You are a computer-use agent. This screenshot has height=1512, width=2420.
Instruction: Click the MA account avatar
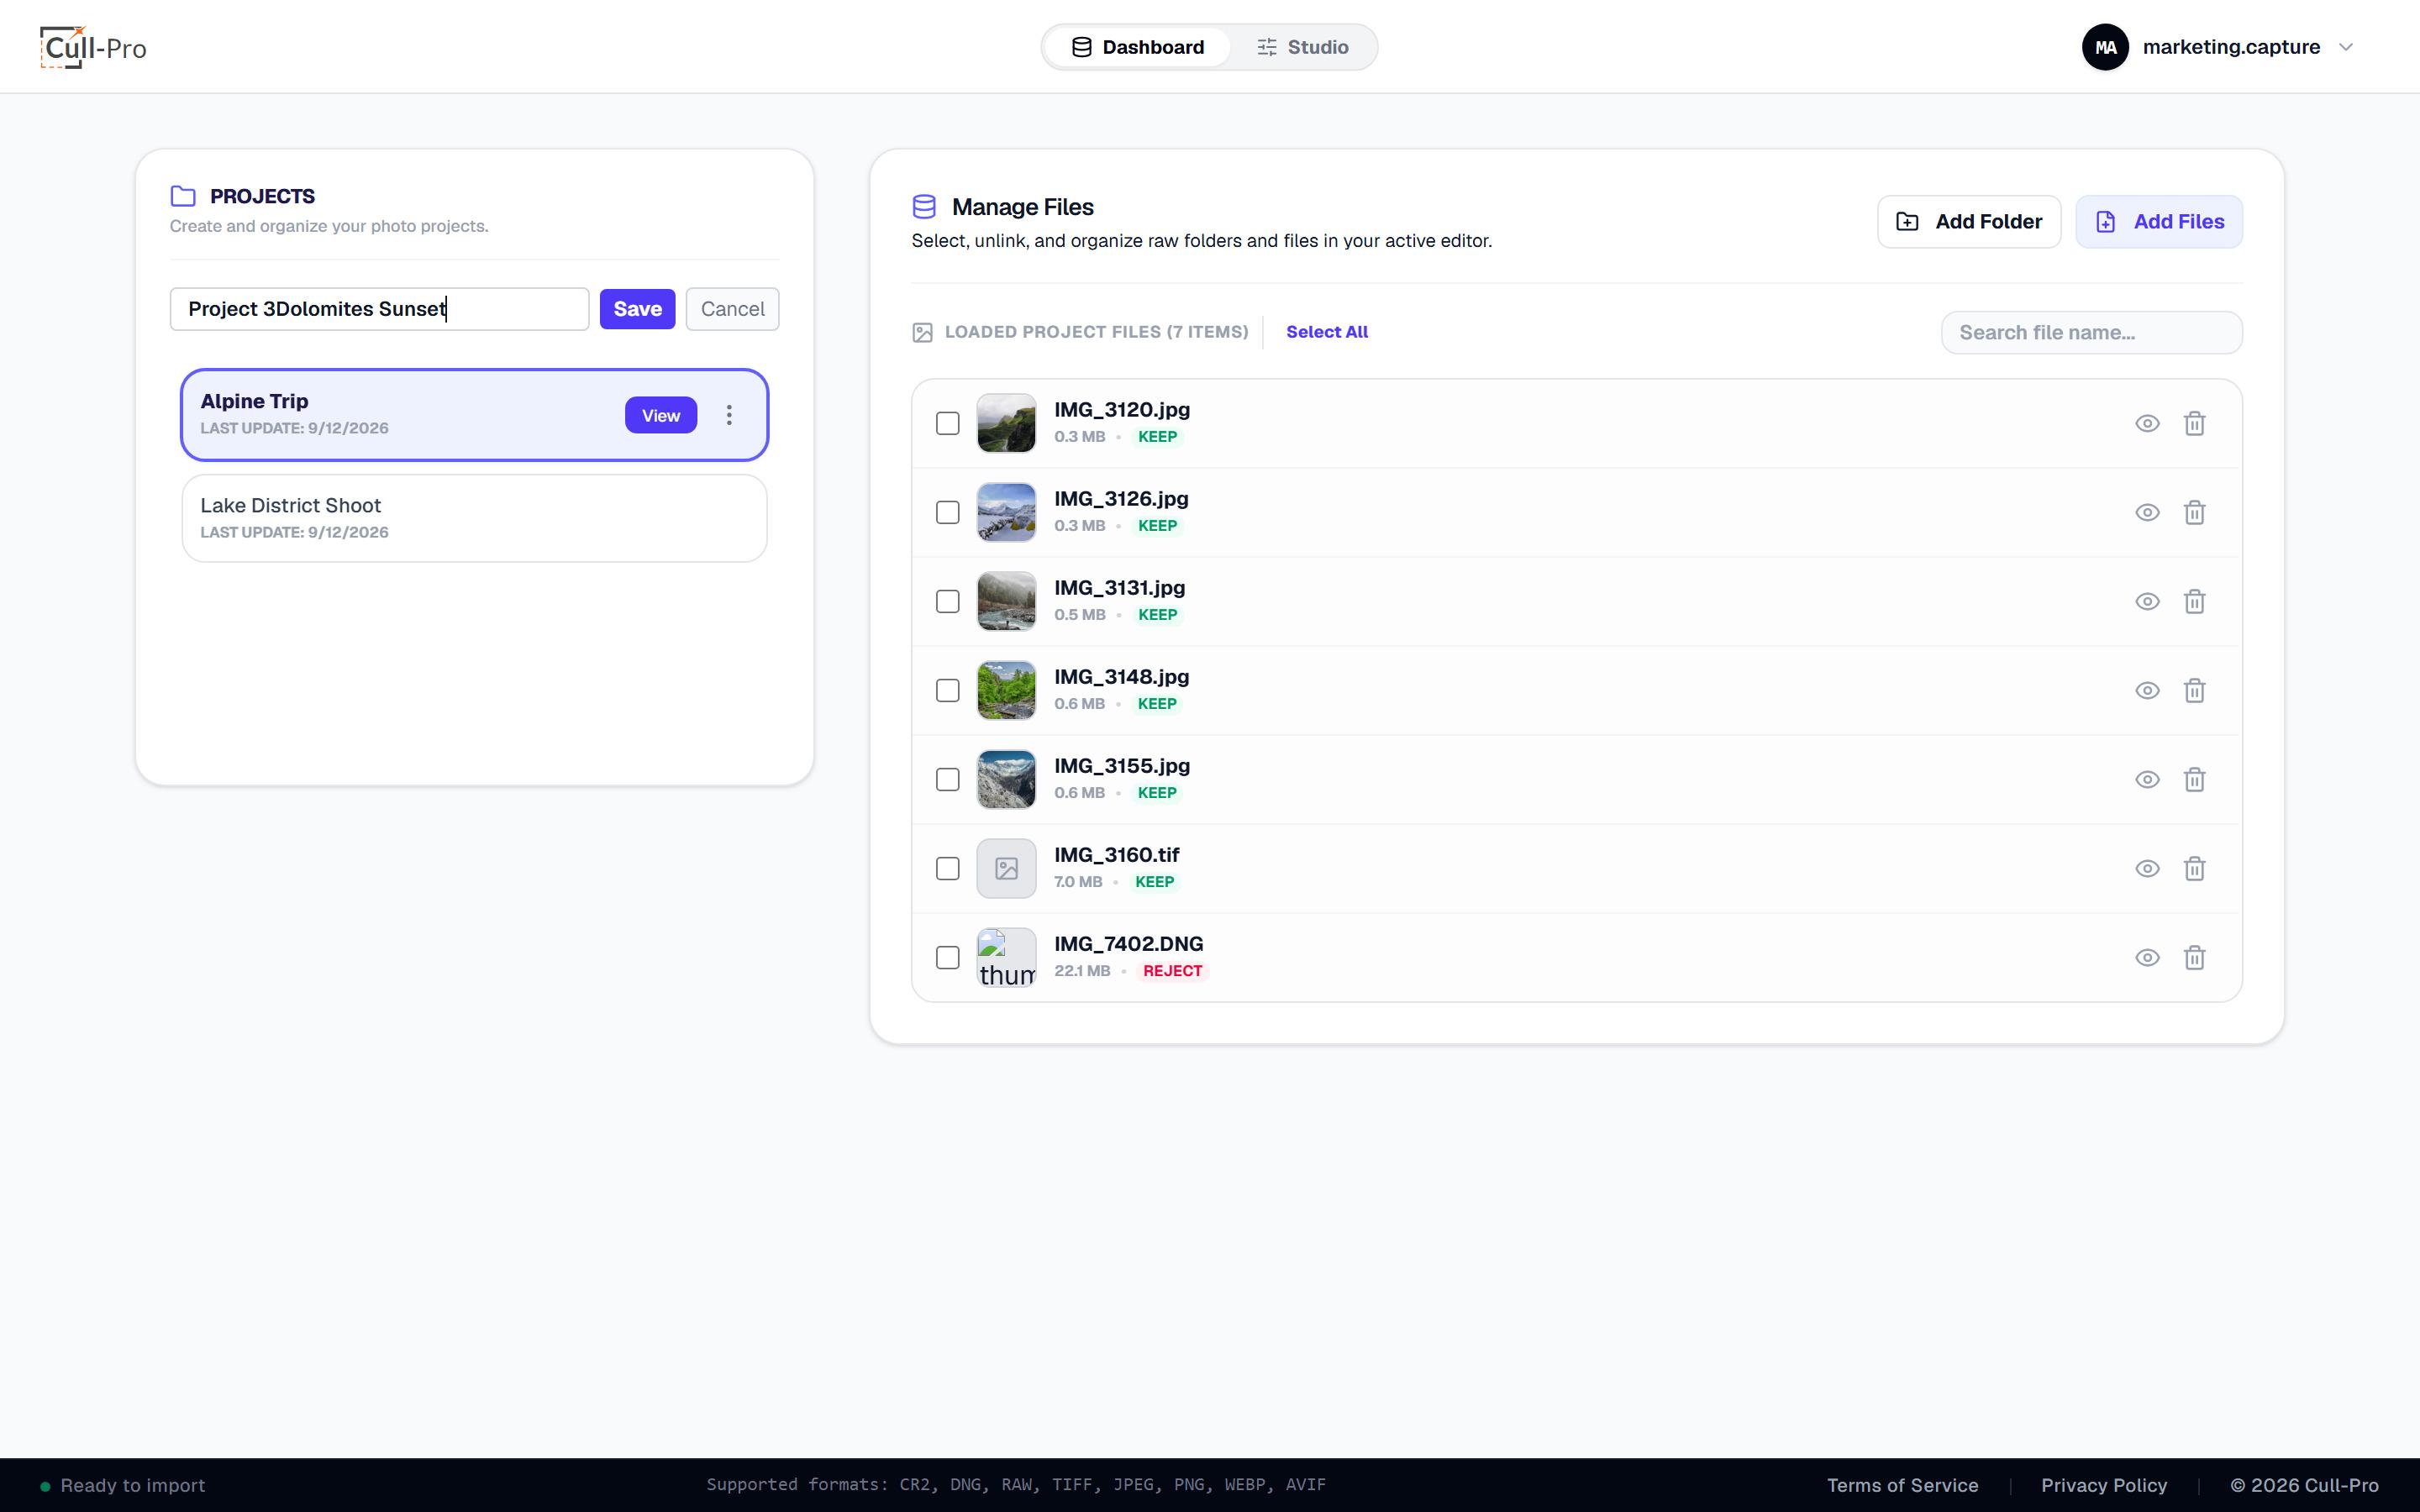pyautogui.click(x=2105, y=47)
